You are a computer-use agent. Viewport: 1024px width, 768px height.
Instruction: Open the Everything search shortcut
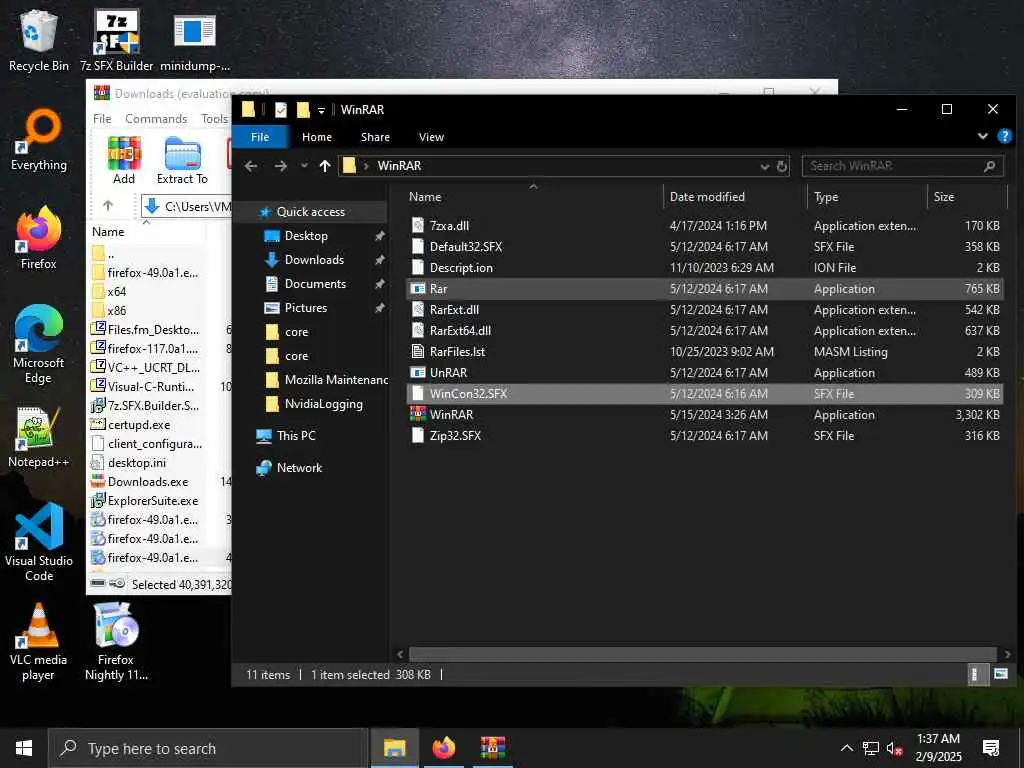click(x=39, y=140)
